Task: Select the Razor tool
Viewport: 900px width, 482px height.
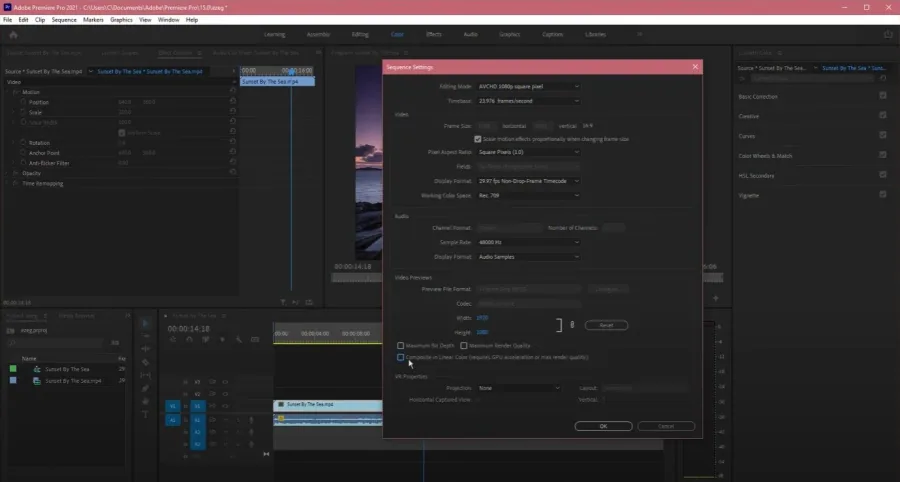Action: coord(145,362)
